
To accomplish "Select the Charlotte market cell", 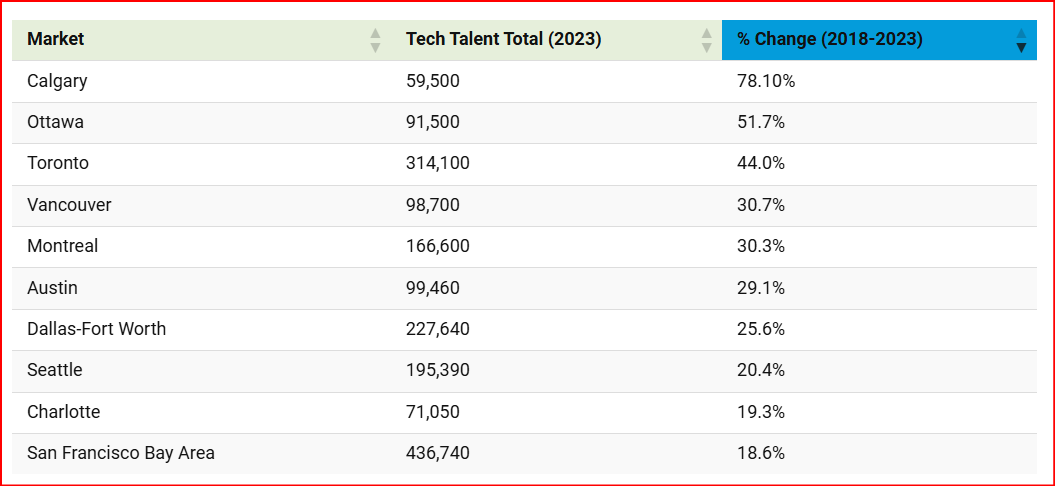I will coord(63,412).
